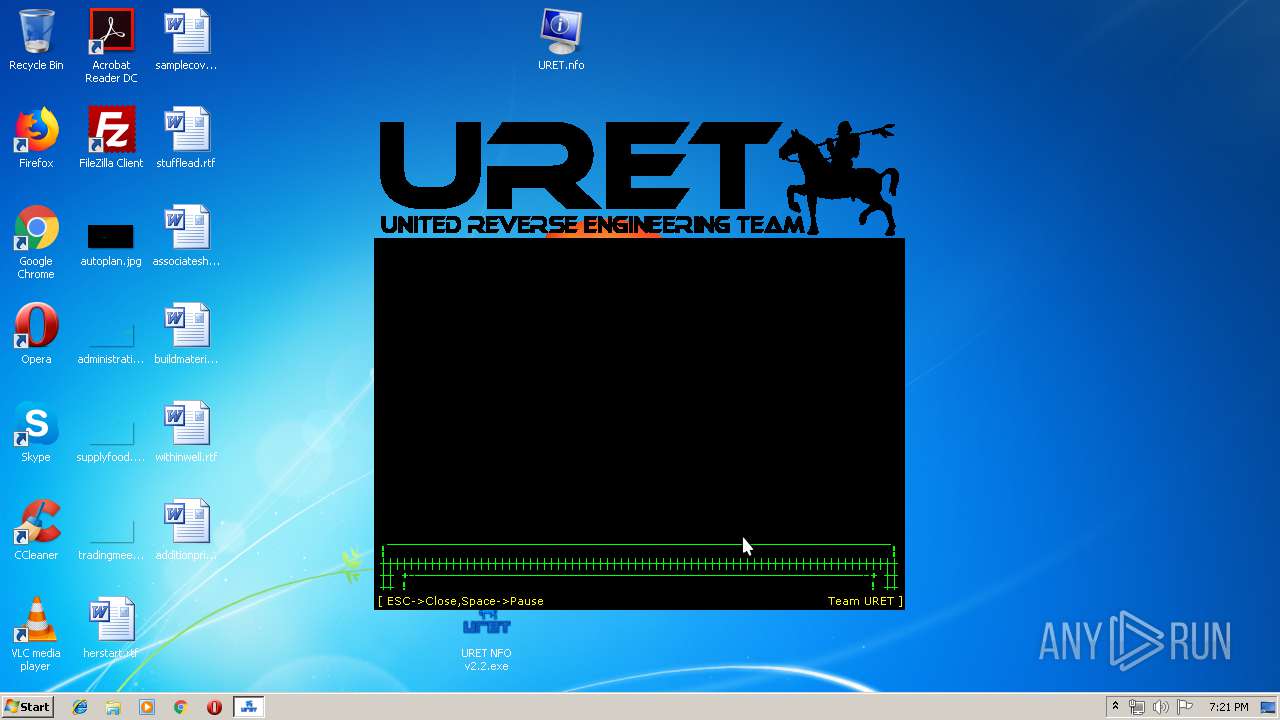This screenshot has width=1280, height=720.
Task: Select the URET.nfo file icon
Action: [561, 41]
